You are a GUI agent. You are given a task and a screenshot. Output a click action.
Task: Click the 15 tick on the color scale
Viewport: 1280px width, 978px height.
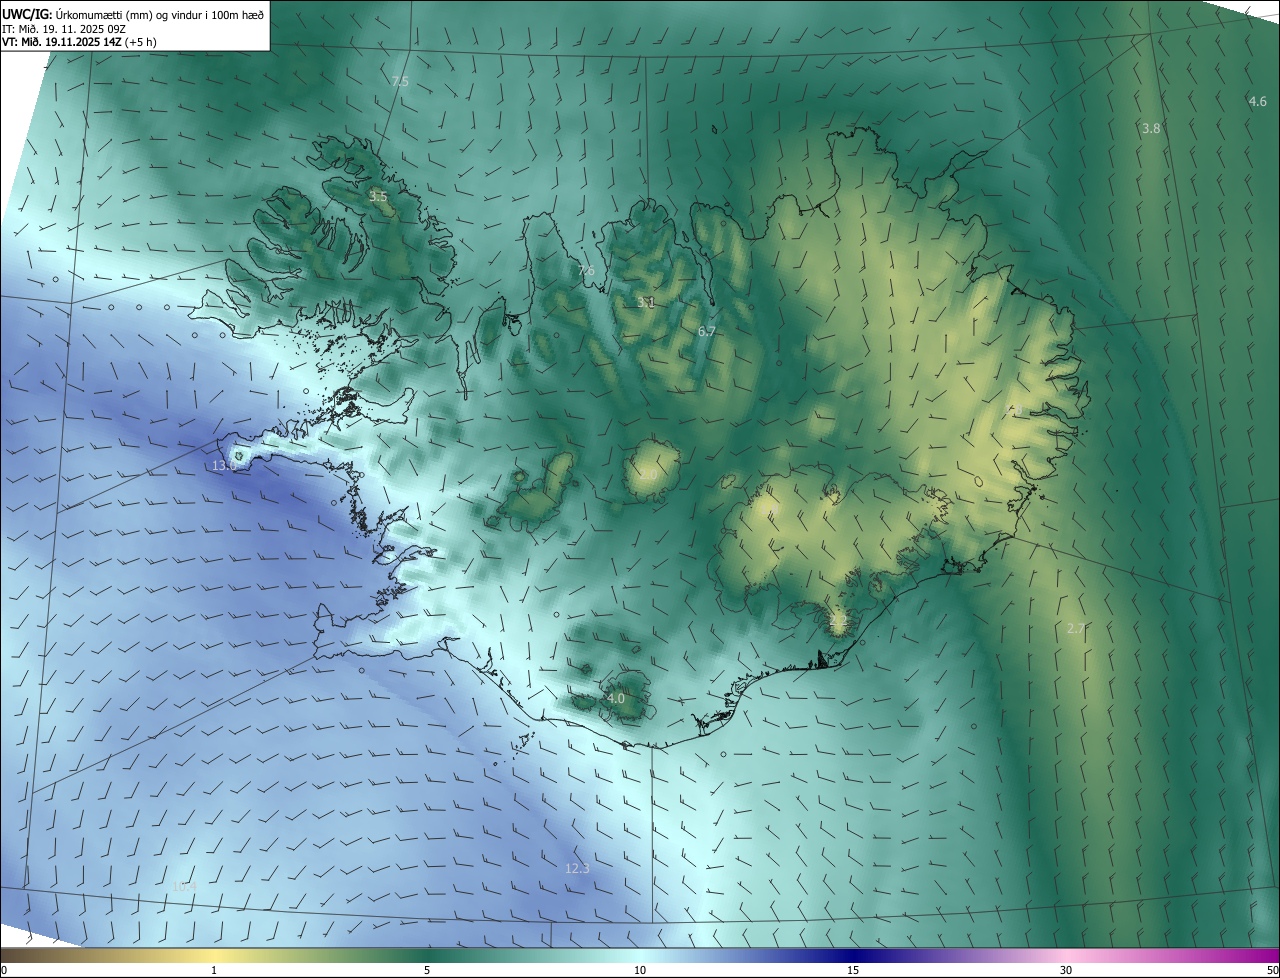point(853,970)
